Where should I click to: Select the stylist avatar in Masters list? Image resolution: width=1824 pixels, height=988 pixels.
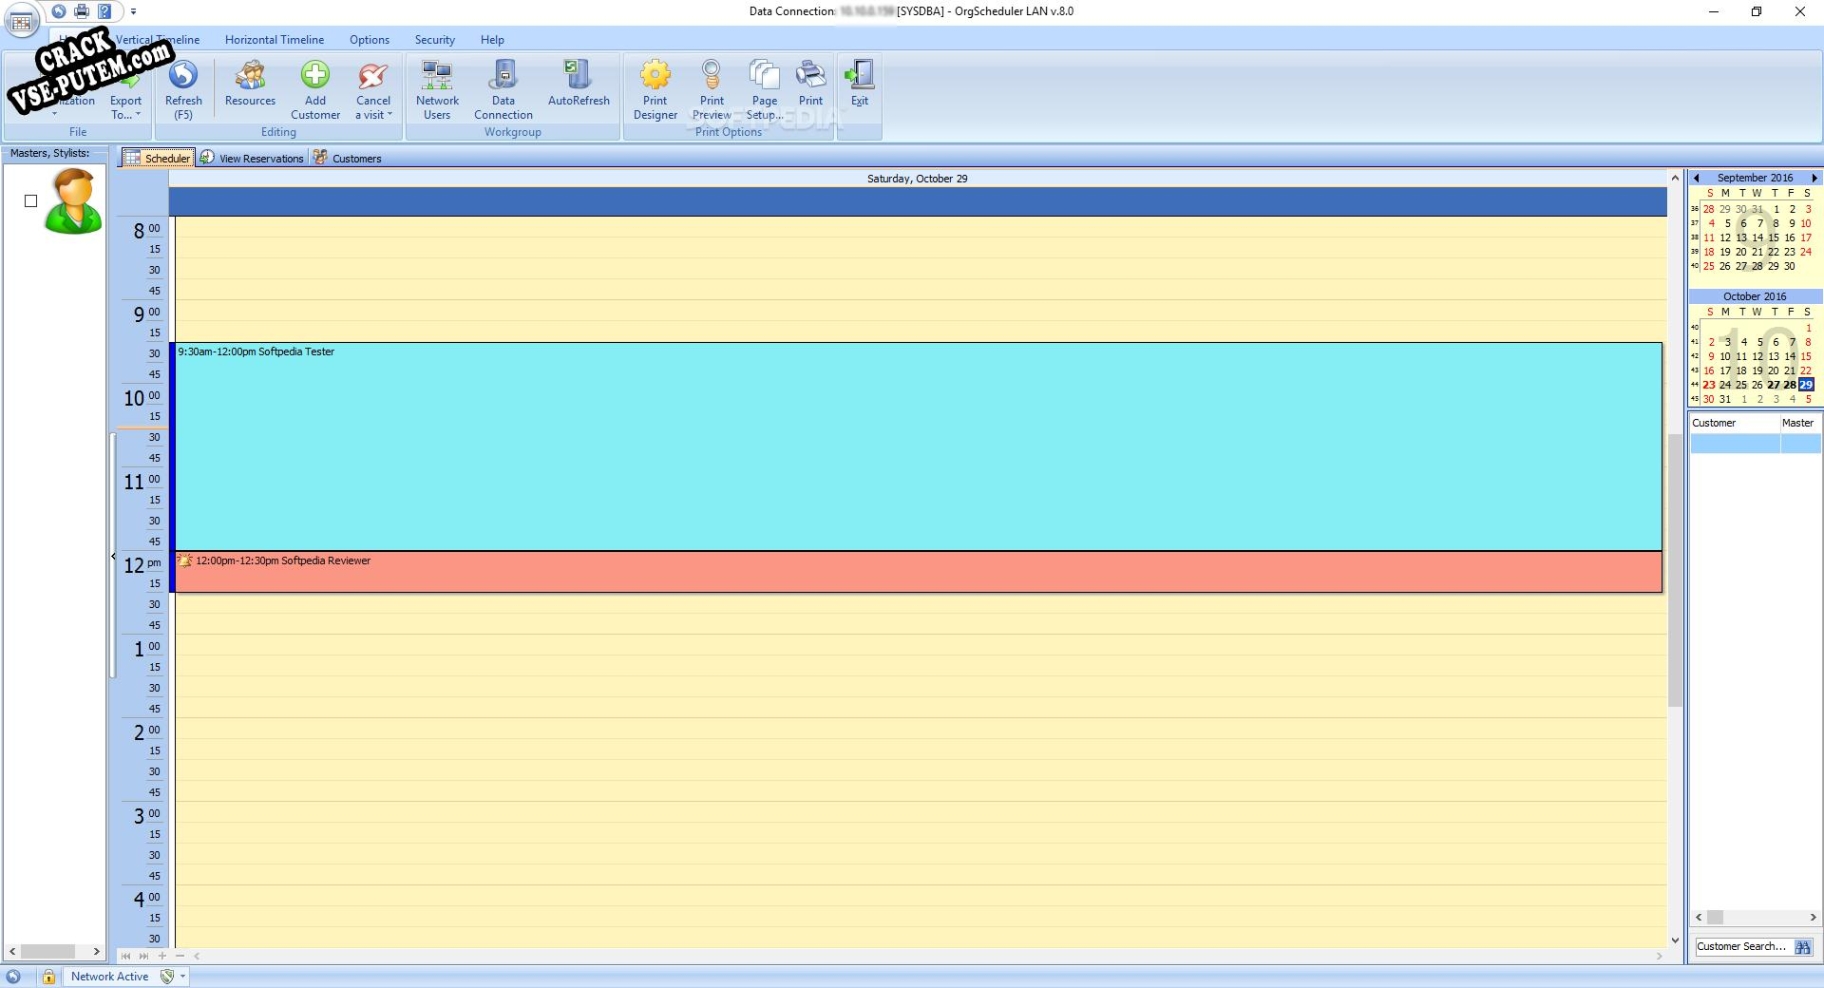(x=73, y=201)
